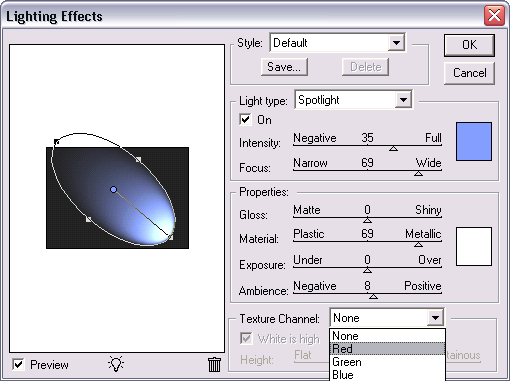This screenshot has width=510, height=381.
Task: Click the OK button
Action: coord(469,45)
